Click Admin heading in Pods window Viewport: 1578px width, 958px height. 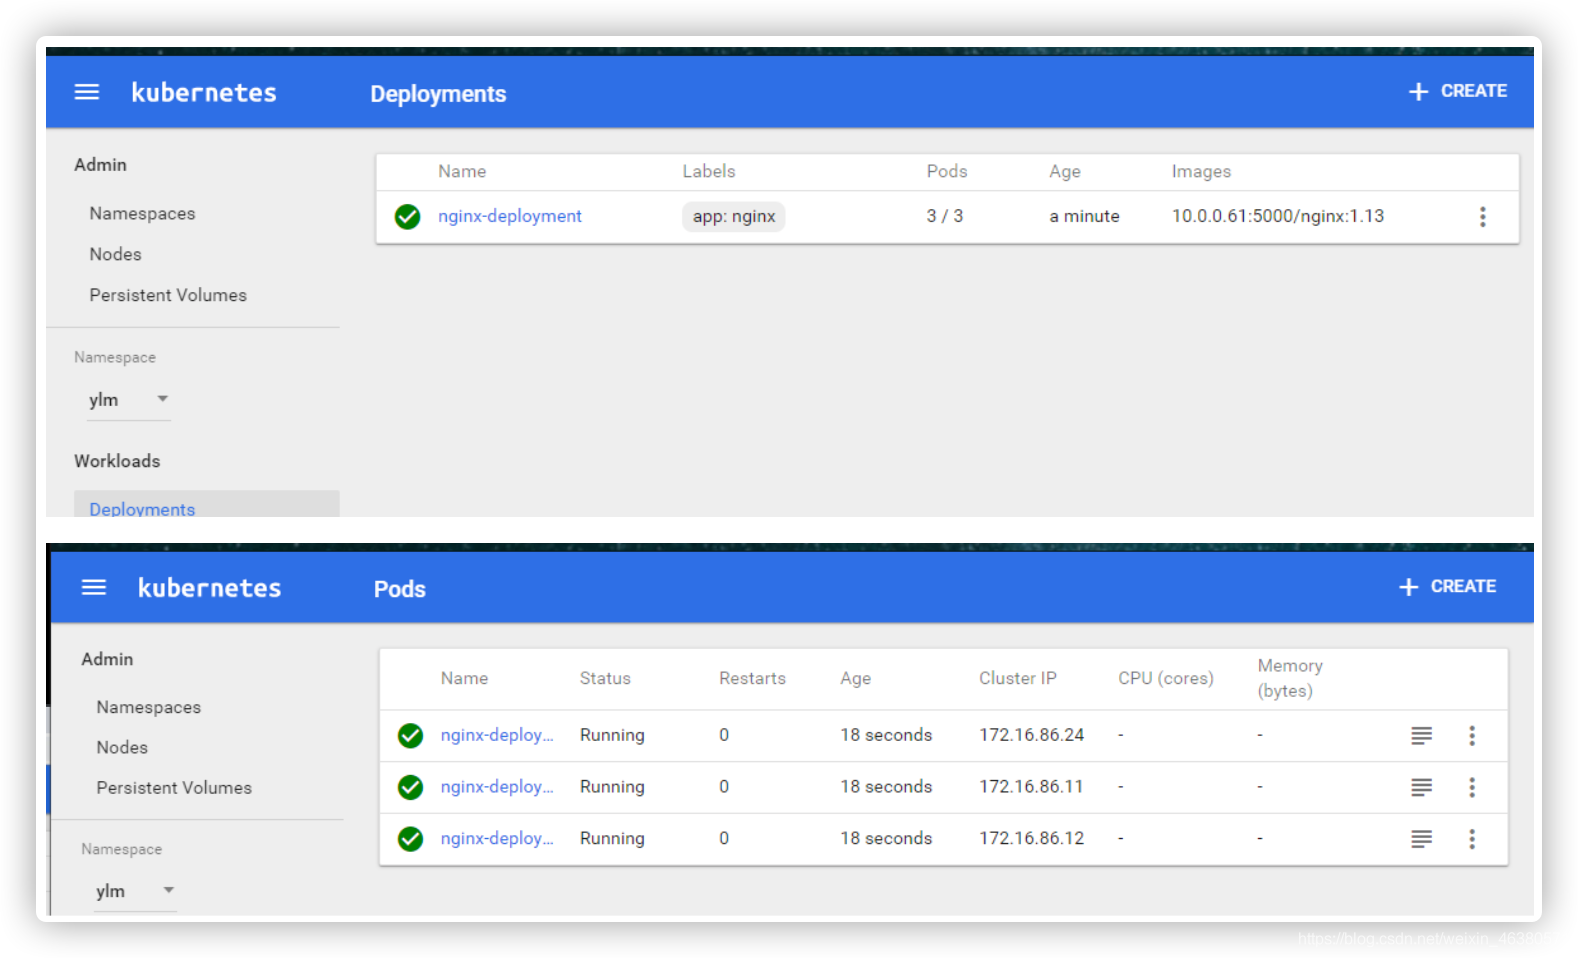[x=107, y=659]
